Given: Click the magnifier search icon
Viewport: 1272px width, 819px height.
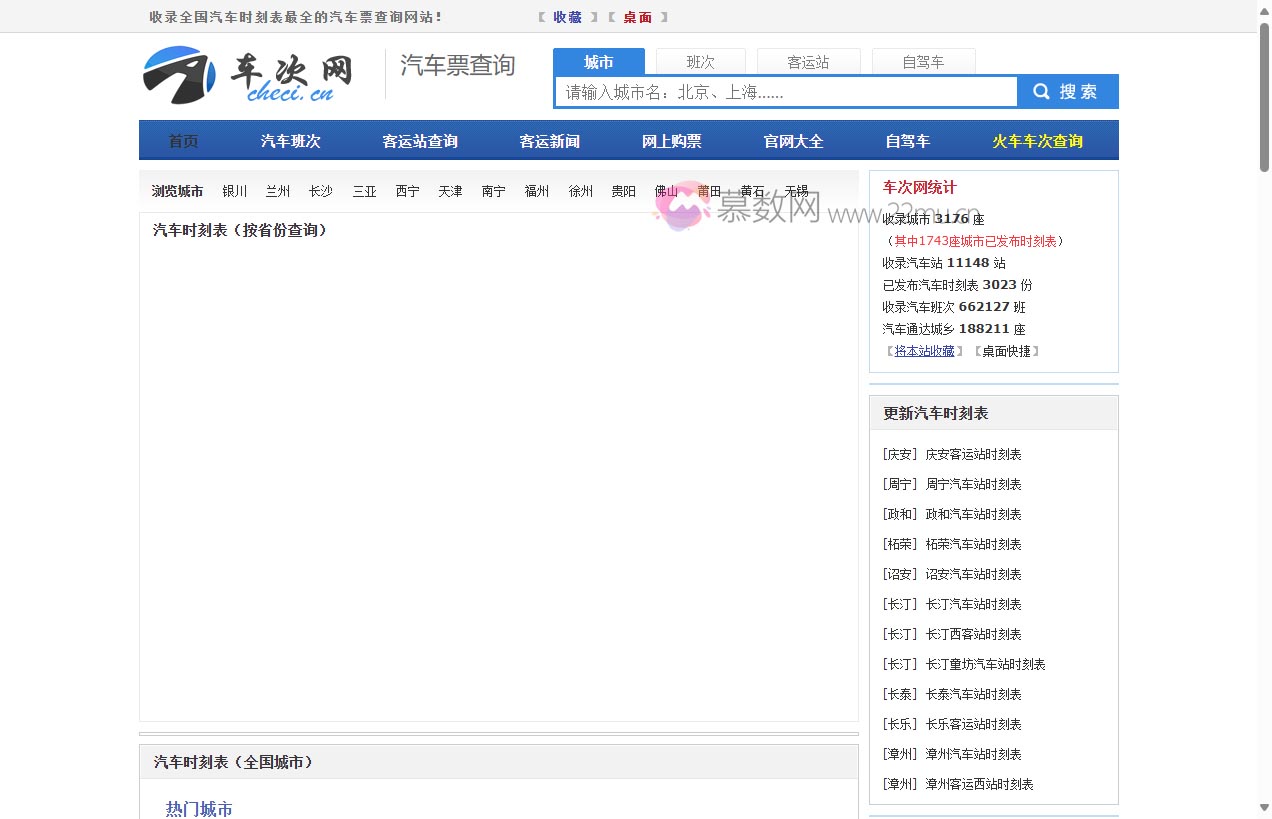Looking at the screenshot, I should [1040, 90].
